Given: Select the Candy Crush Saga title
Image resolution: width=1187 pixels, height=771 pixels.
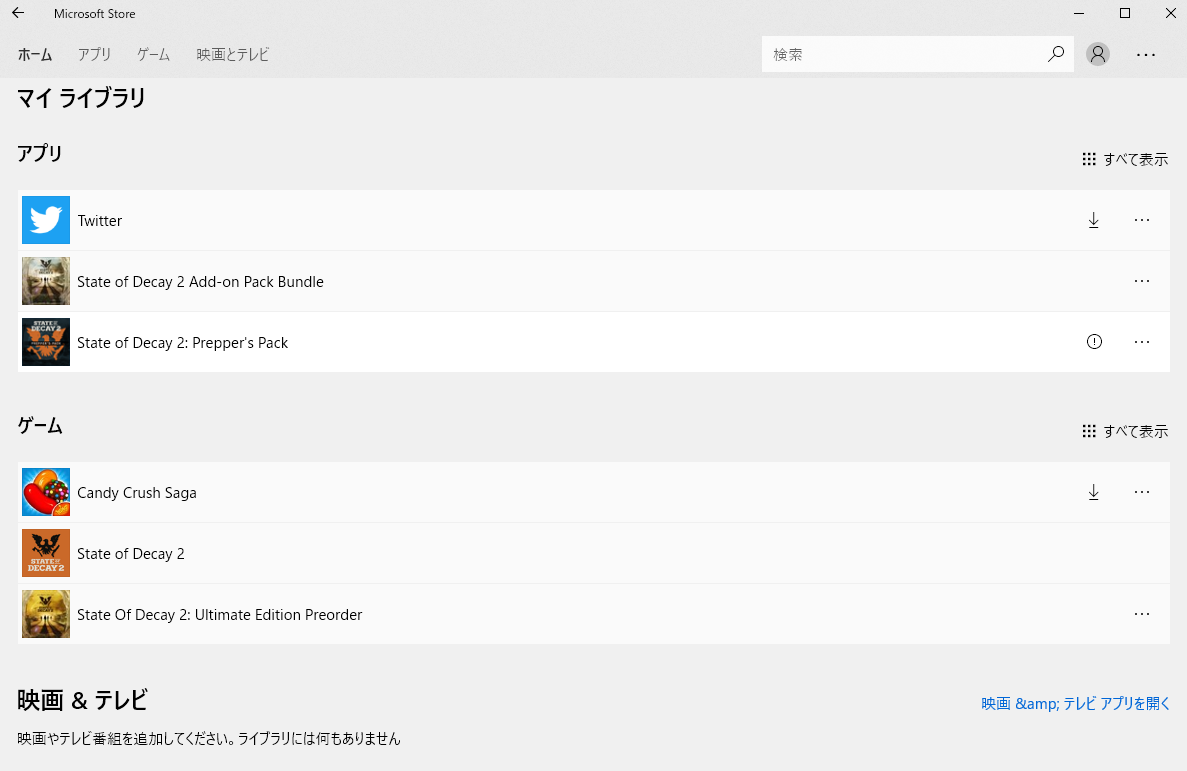Looking at the screenshot, I should tap(137, 493).
